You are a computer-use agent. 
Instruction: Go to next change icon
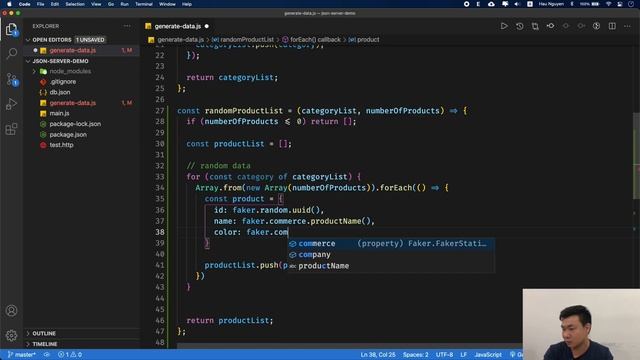click(x=581, y=26)
